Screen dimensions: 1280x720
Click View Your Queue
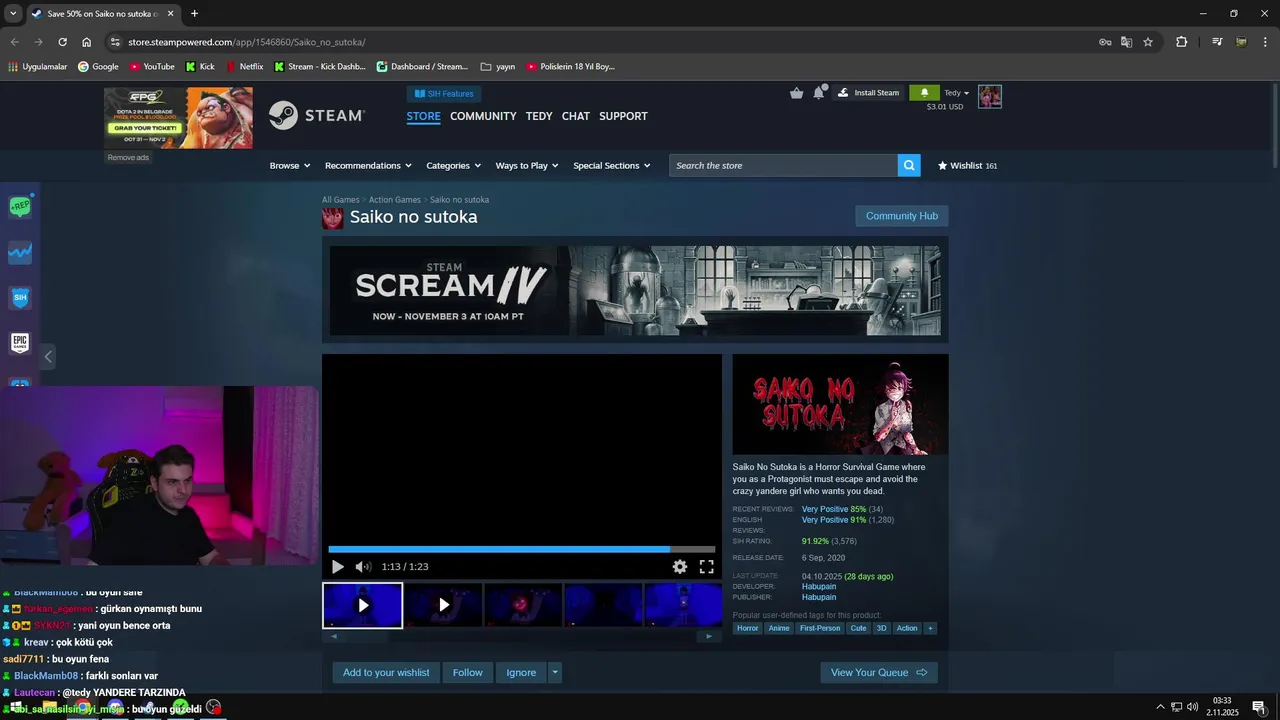click(879, 673)
